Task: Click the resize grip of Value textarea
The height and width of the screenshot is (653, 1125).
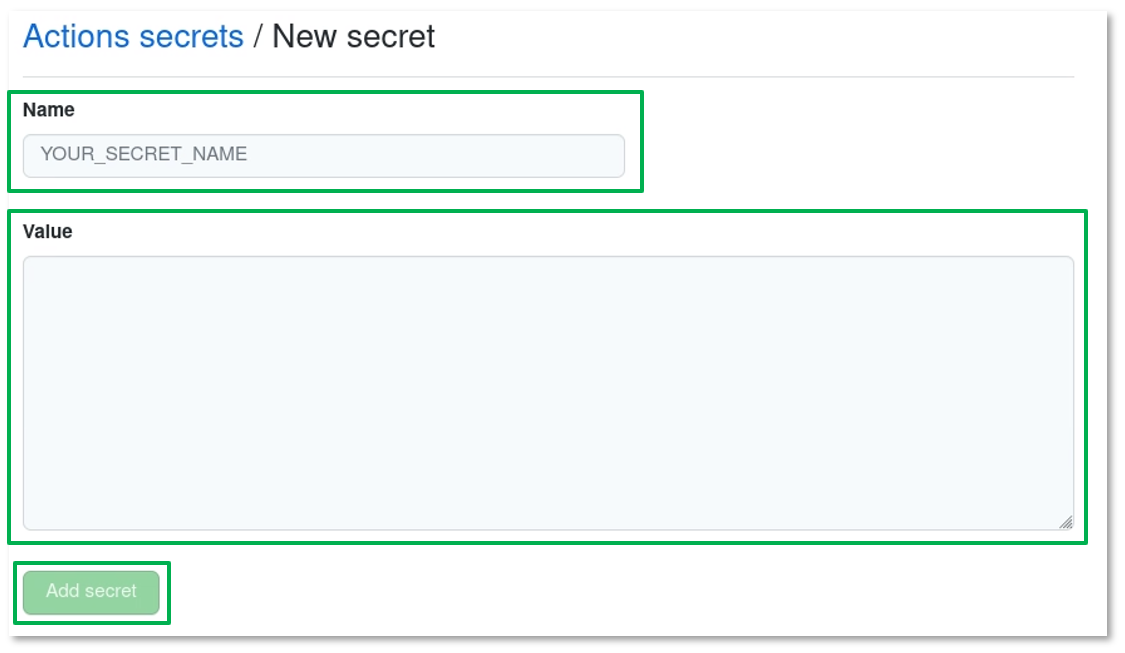Action: (1066, 521)
